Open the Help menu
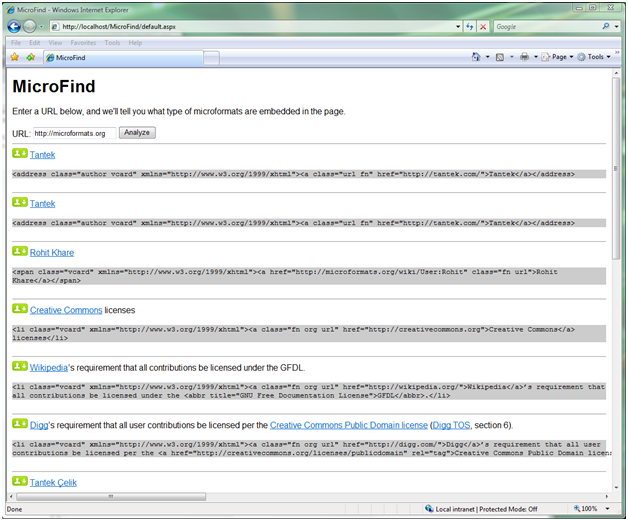Screen dimensions: 628x521 [135, 42]
